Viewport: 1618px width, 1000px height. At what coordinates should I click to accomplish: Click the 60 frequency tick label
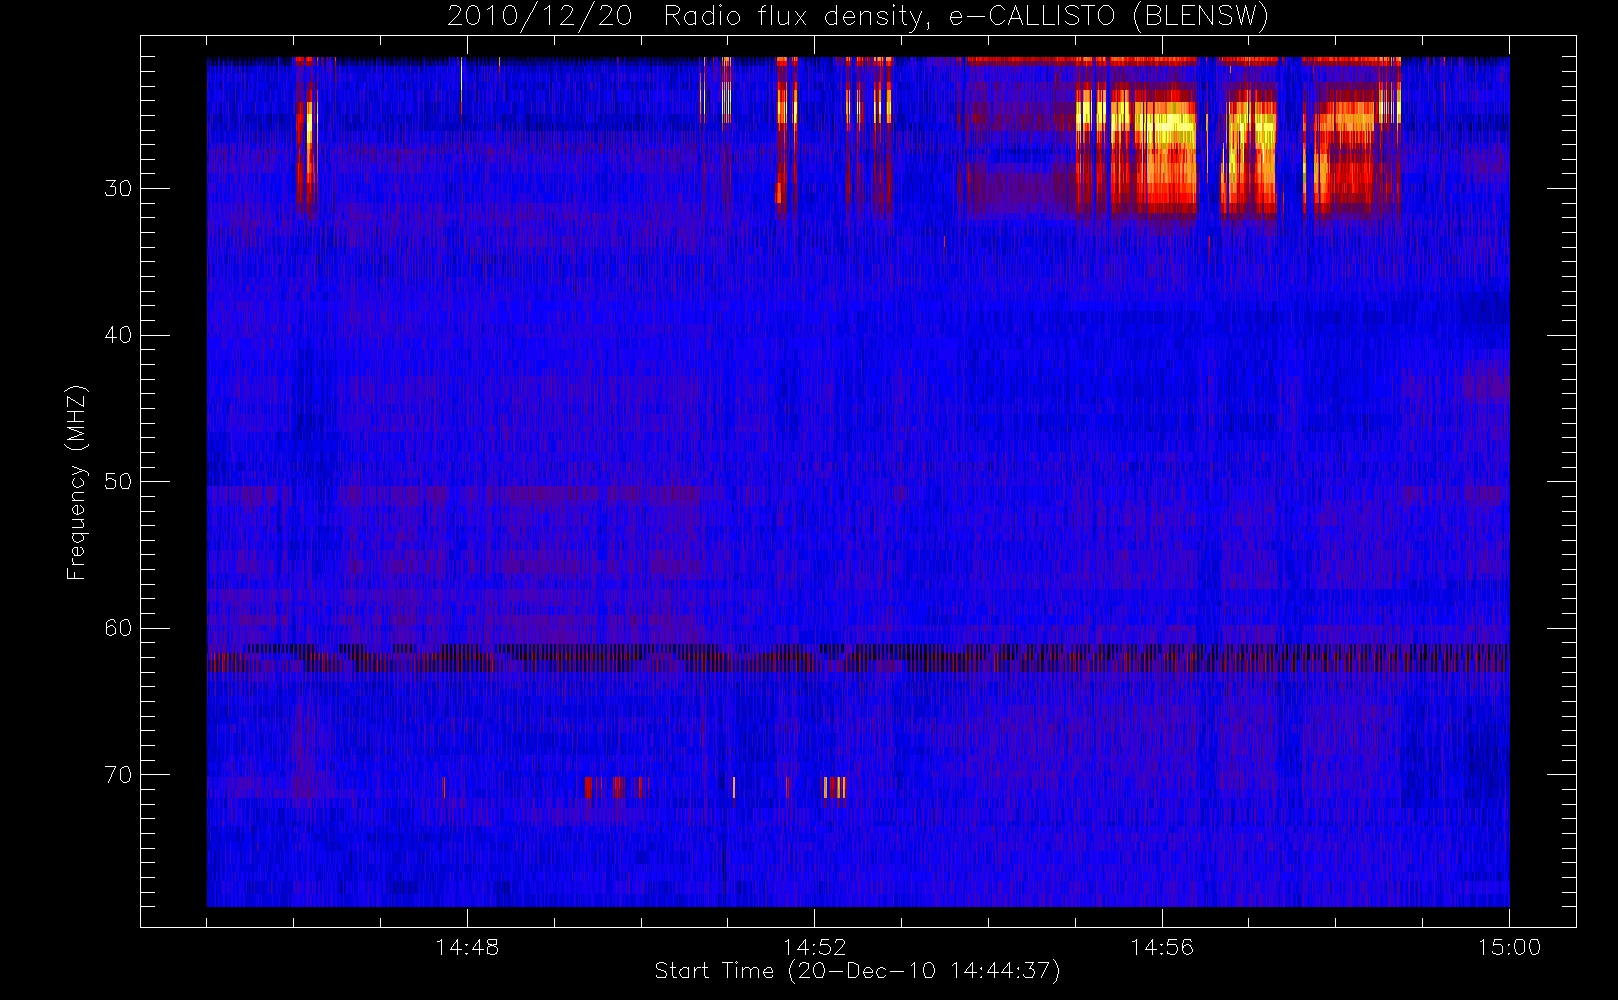(x=118, y=628)
